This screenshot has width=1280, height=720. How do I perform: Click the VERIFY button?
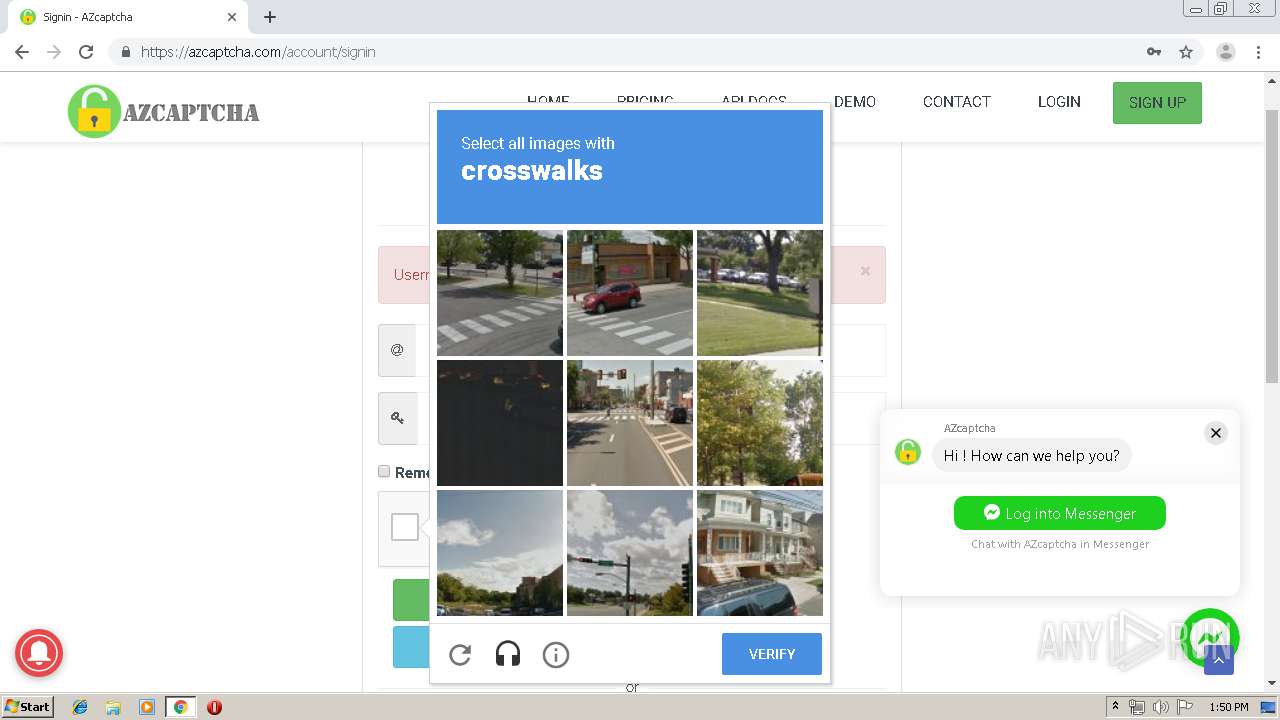pos(772,654)
